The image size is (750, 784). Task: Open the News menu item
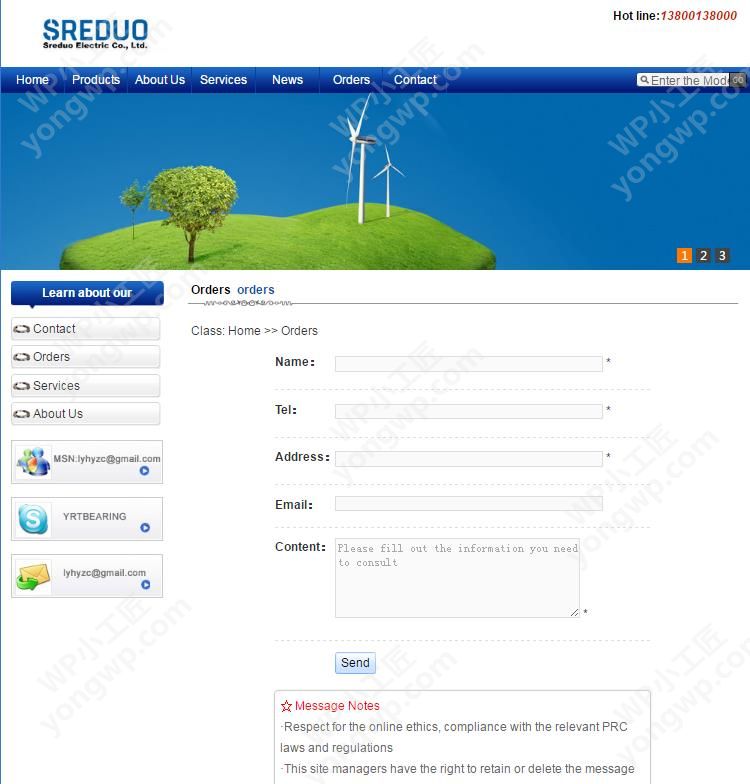287,80
